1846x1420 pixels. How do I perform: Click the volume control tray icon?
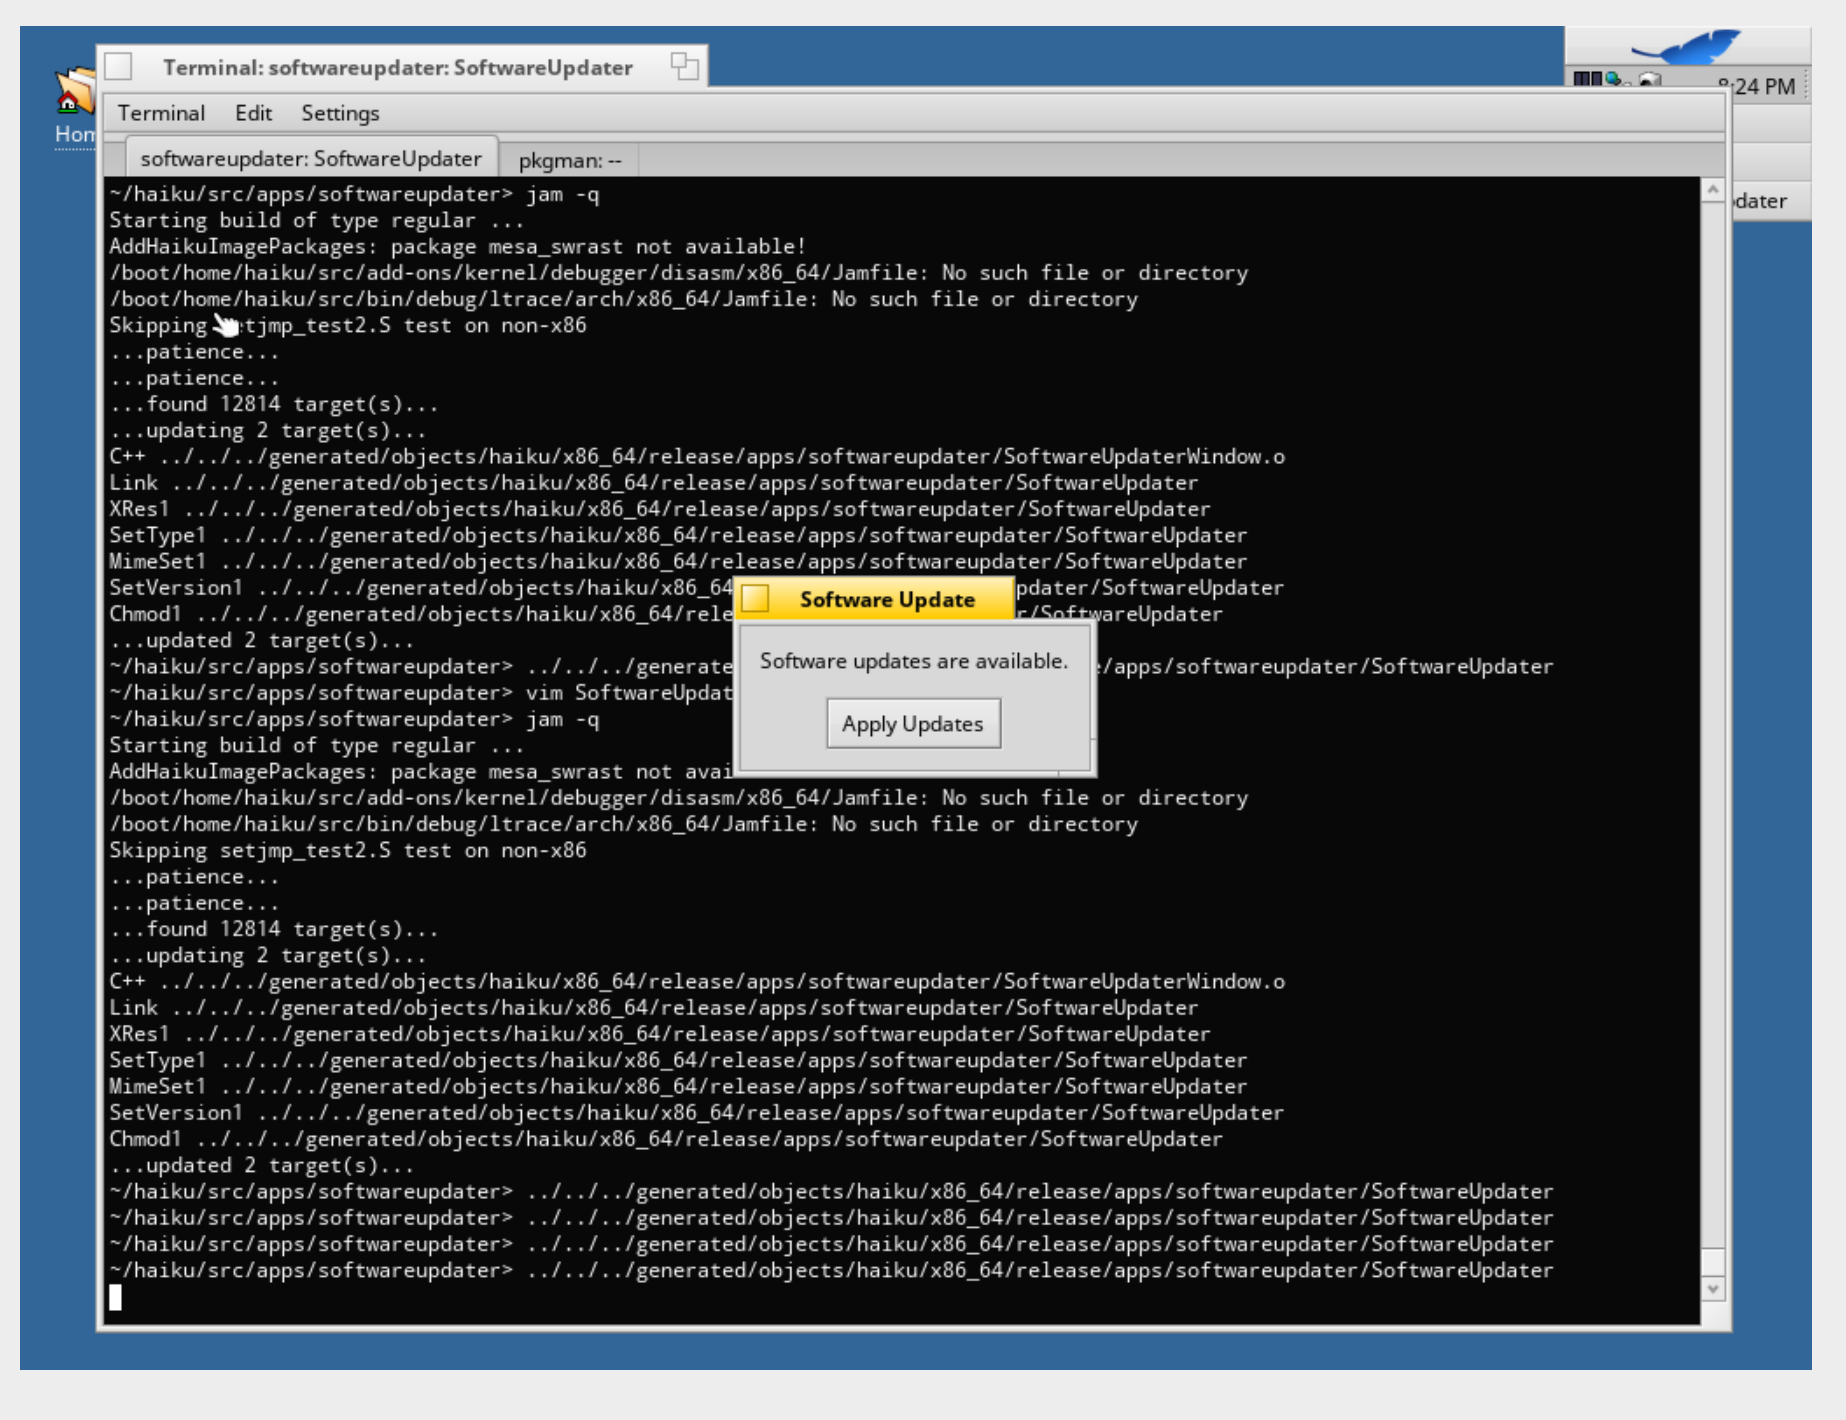(x=1650, y=79)
